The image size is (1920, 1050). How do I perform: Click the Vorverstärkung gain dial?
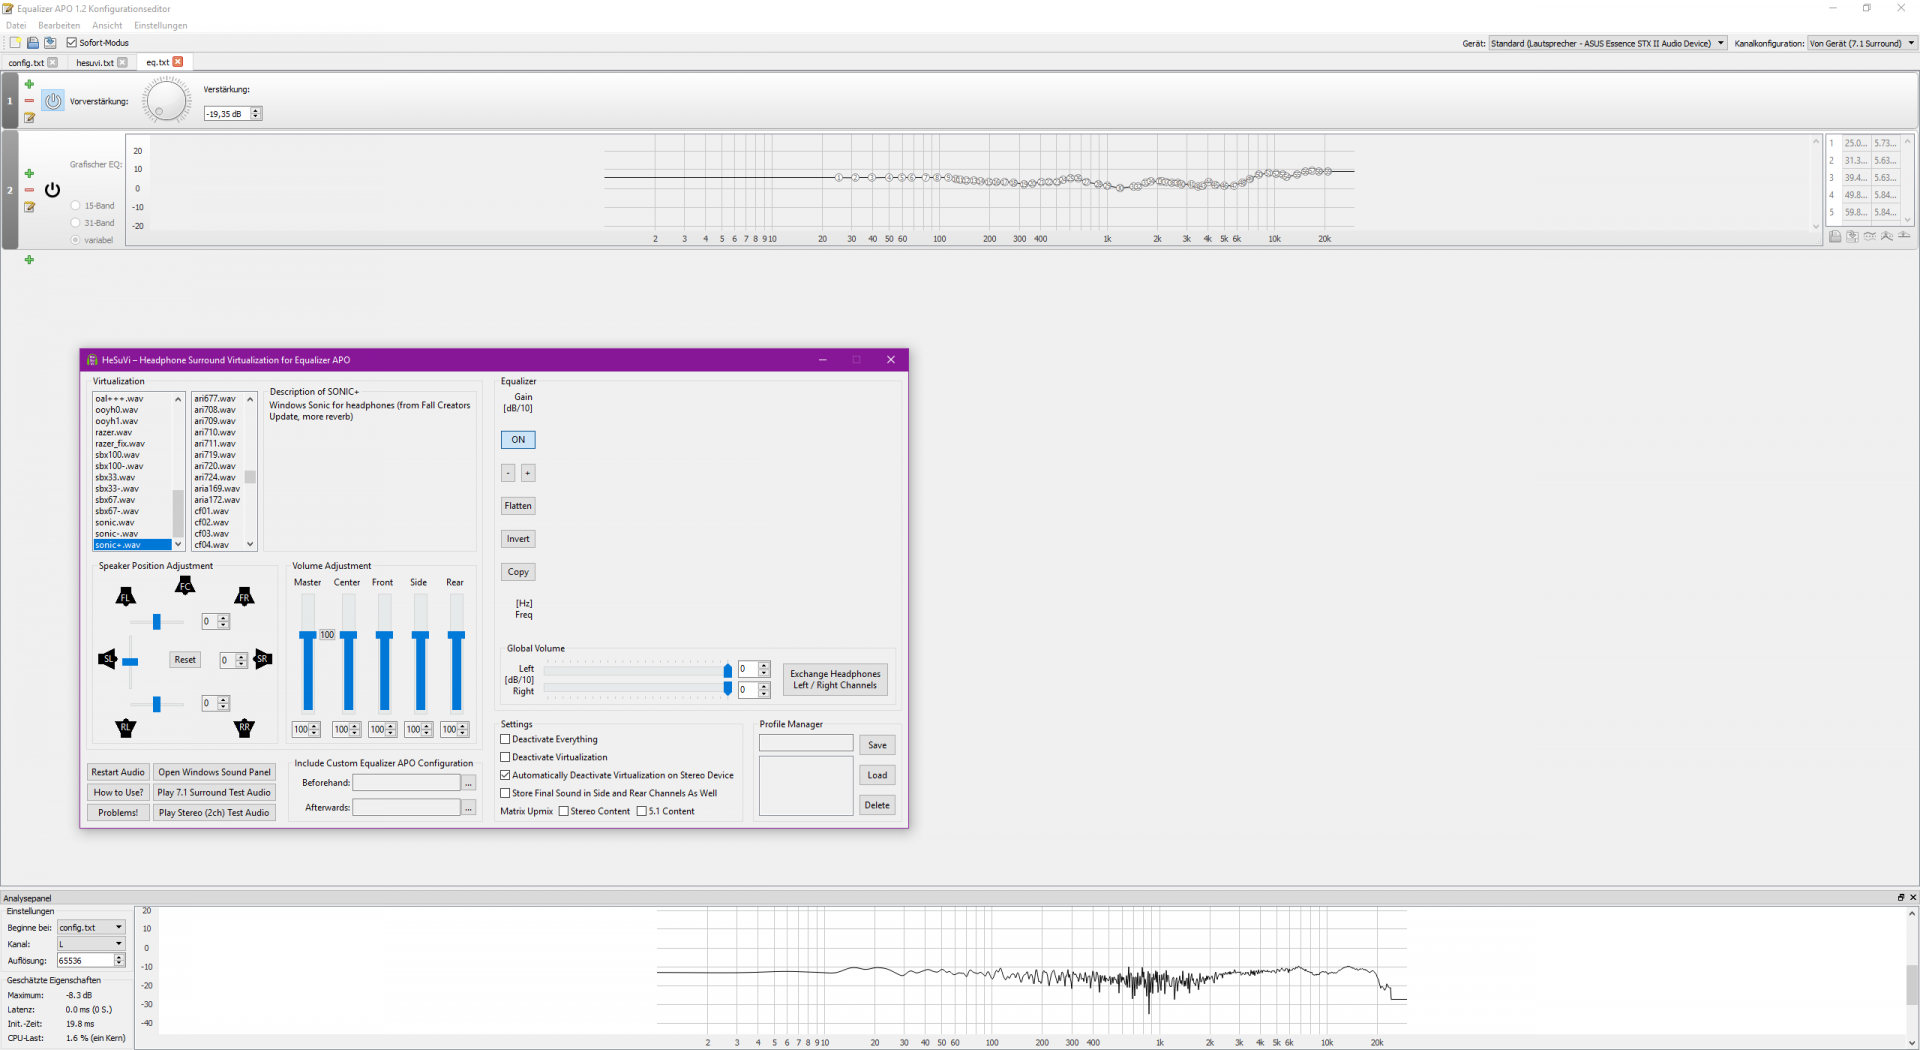166,101
